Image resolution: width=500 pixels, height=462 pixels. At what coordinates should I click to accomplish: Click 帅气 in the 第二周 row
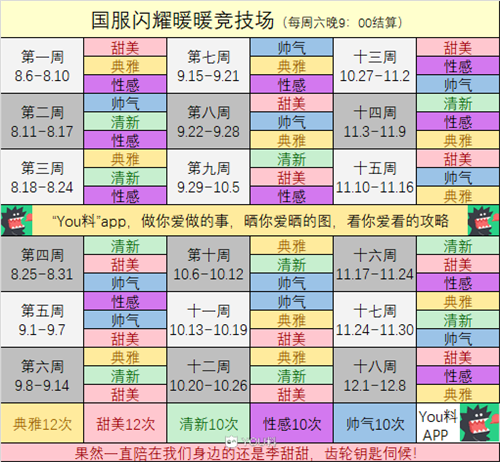coord(125,103)
